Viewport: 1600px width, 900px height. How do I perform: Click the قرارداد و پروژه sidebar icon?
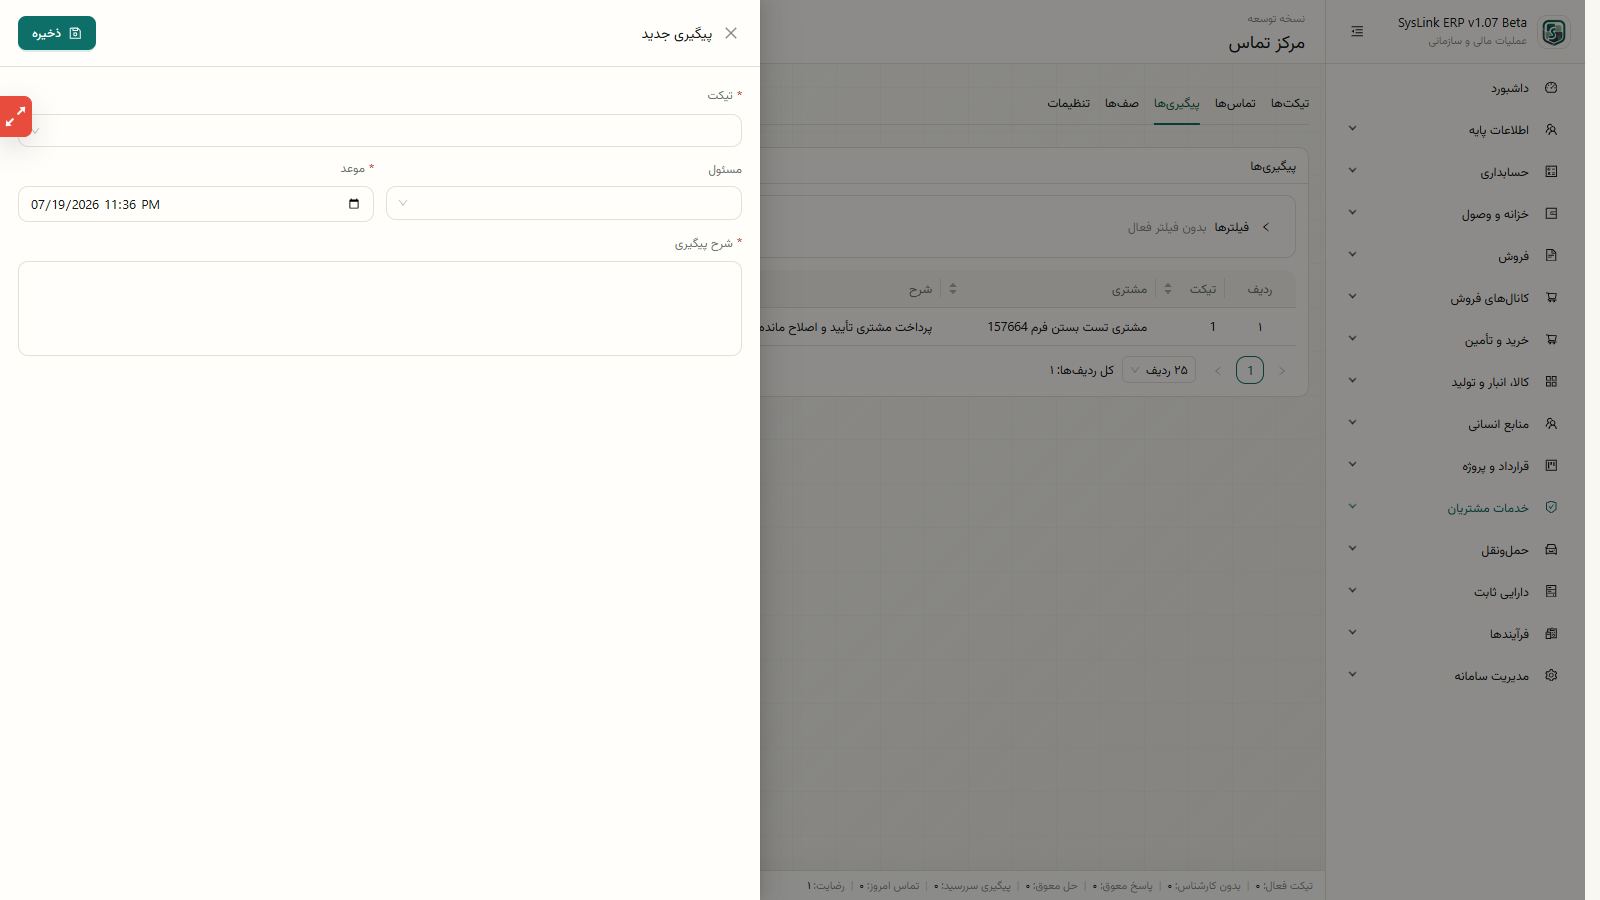pyautogui.click(x=1551, y=466)
